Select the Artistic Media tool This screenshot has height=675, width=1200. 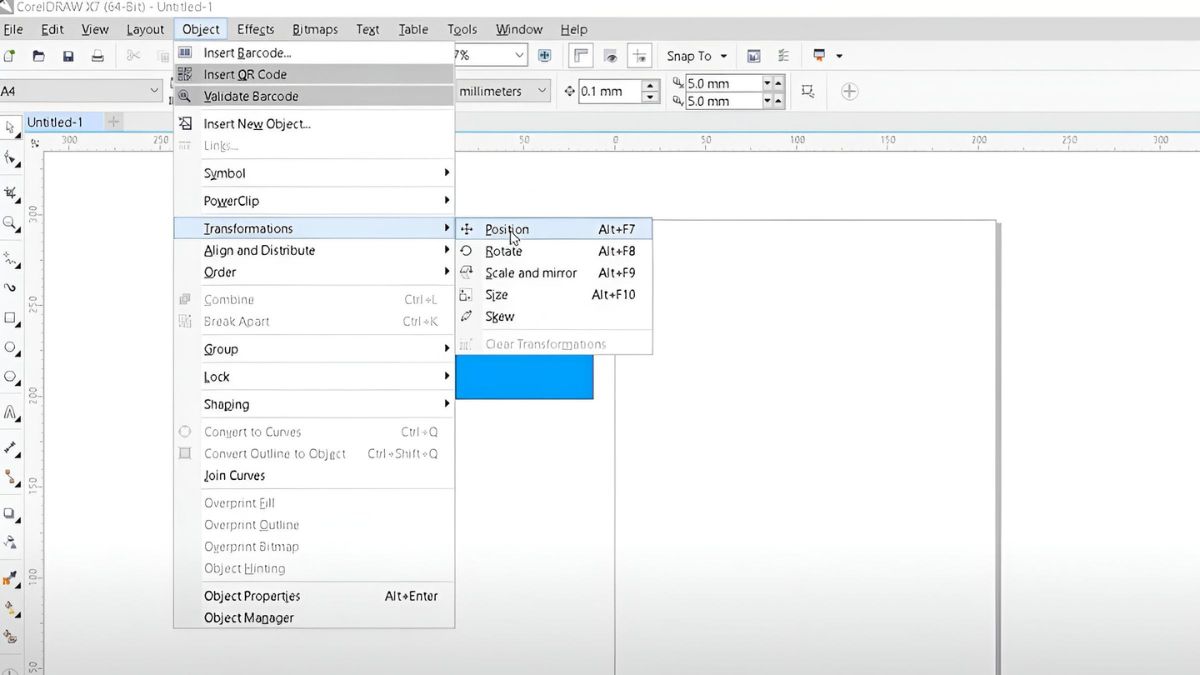[10, 287]
